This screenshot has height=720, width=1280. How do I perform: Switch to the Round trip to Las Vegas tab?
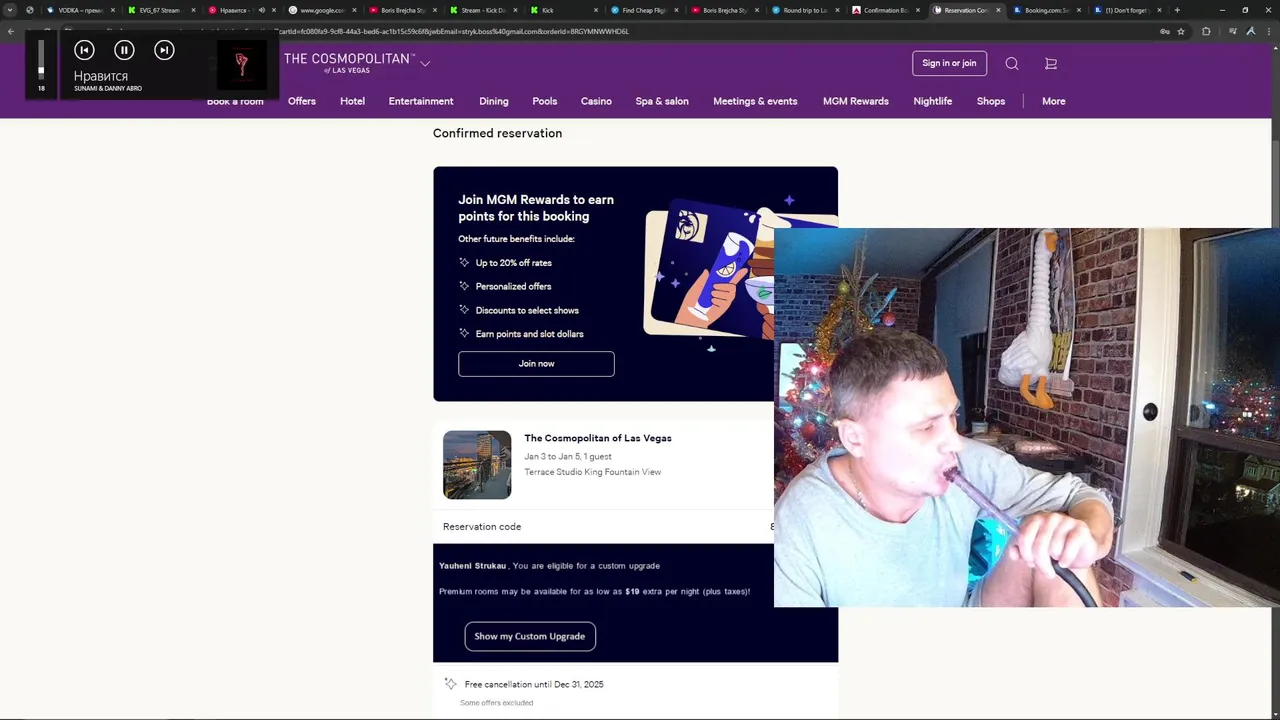coord(803,10)
